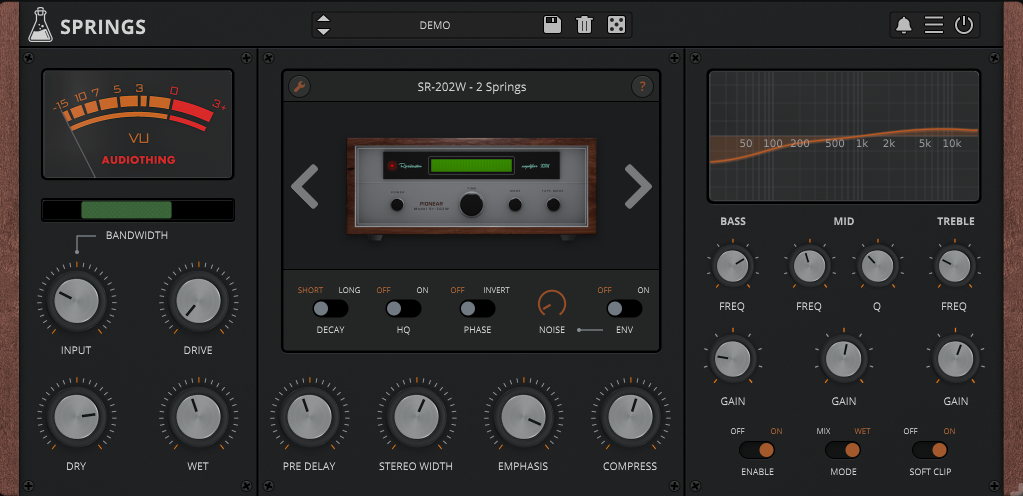Click the power bypass icon
The height and width of the screenshot is (496, 1023).
[964, 25]
